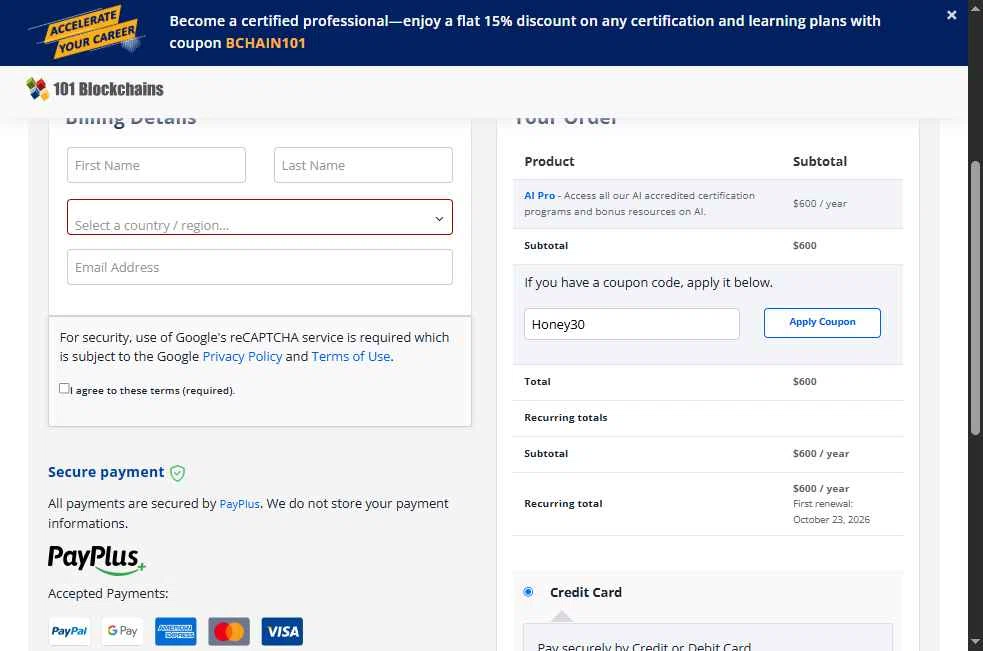The width and height of the screenshot is (983, 651).
Task: Focus the Last Name field
Action: pyautogui.click(x=363, y=165)
